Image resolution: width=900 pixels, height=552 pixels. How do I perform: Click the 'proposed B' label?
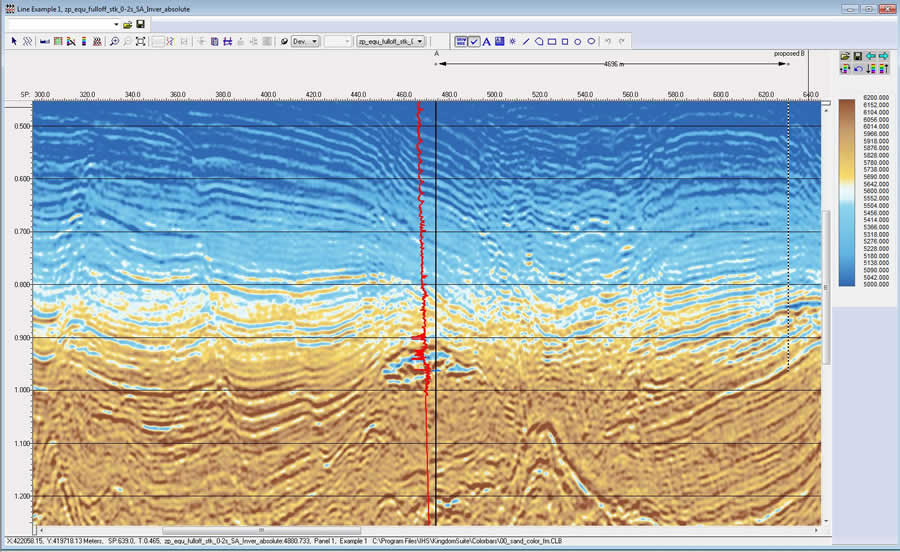[x=789, y=53]
